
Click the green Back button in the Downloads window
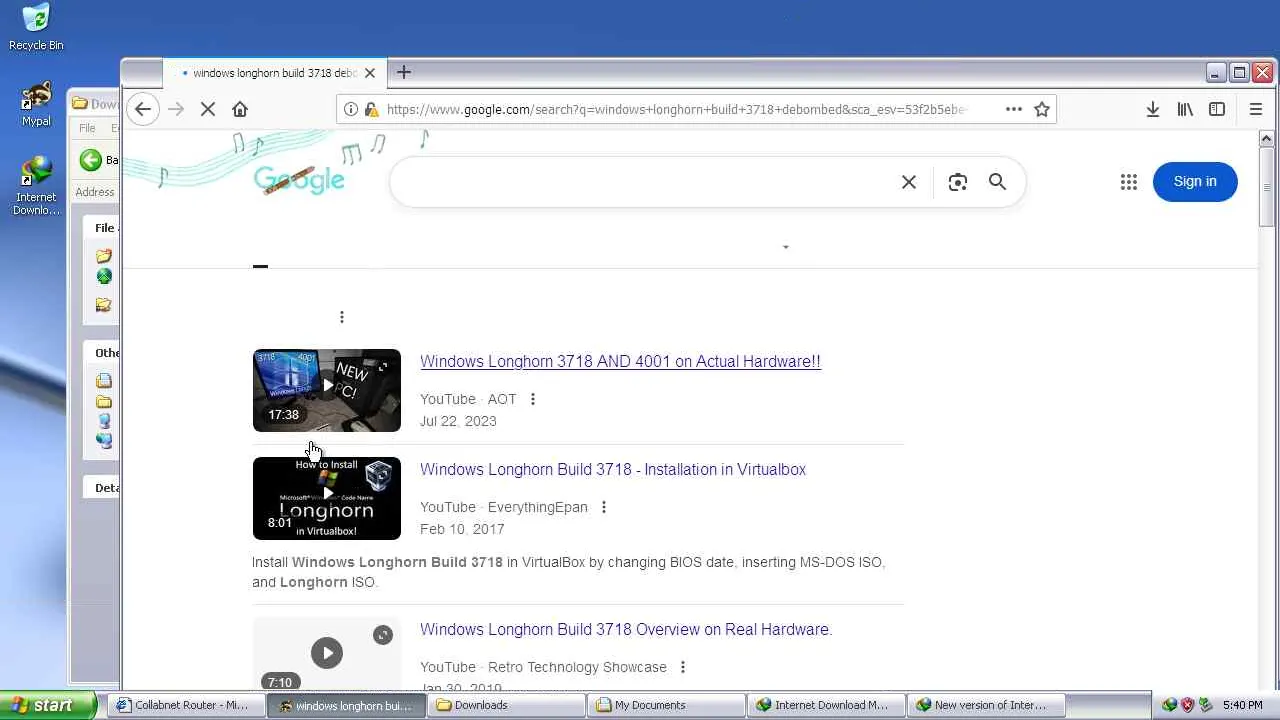(91, 160)
